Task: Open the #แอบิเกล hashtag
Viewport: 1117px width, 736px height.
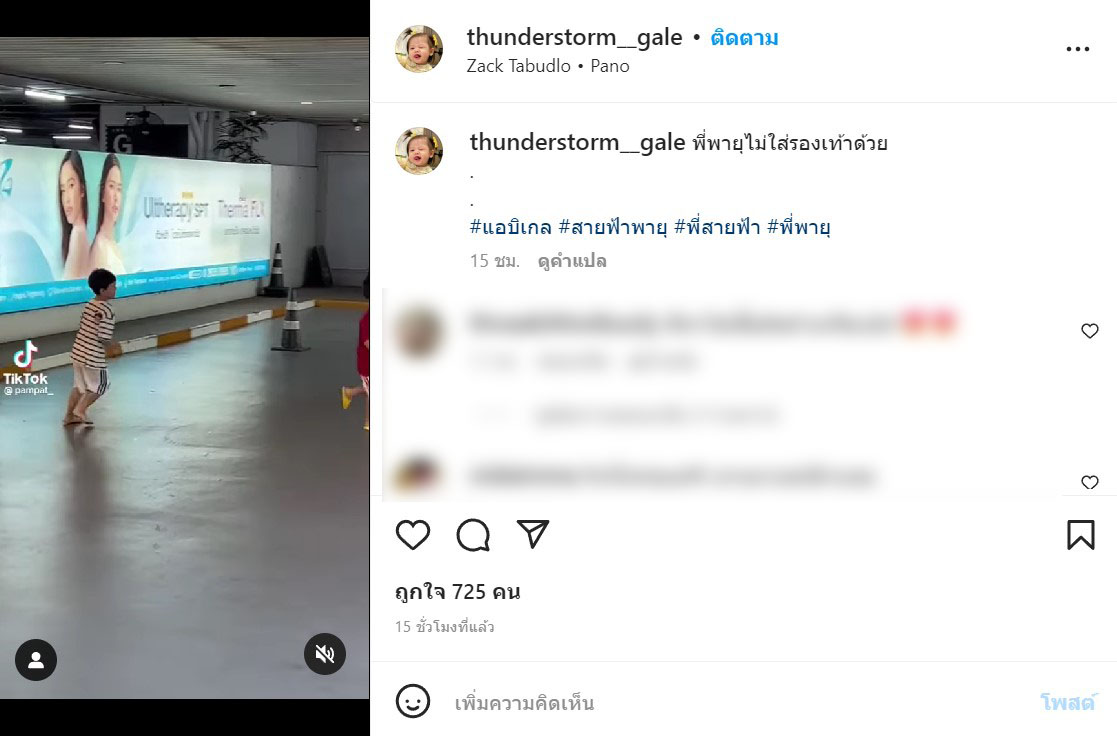Action: (510, 227)
